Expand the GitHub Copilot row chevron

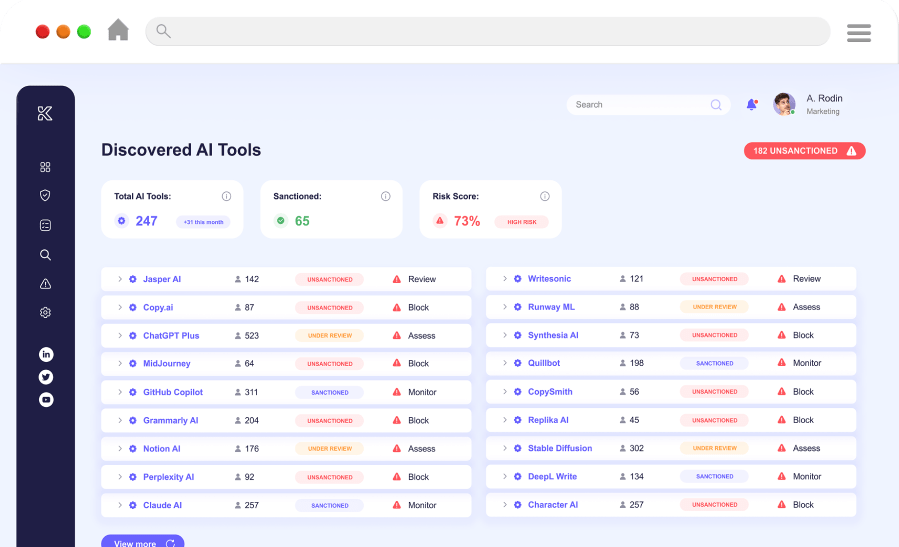pyautogui.click(x=119, y=392)
